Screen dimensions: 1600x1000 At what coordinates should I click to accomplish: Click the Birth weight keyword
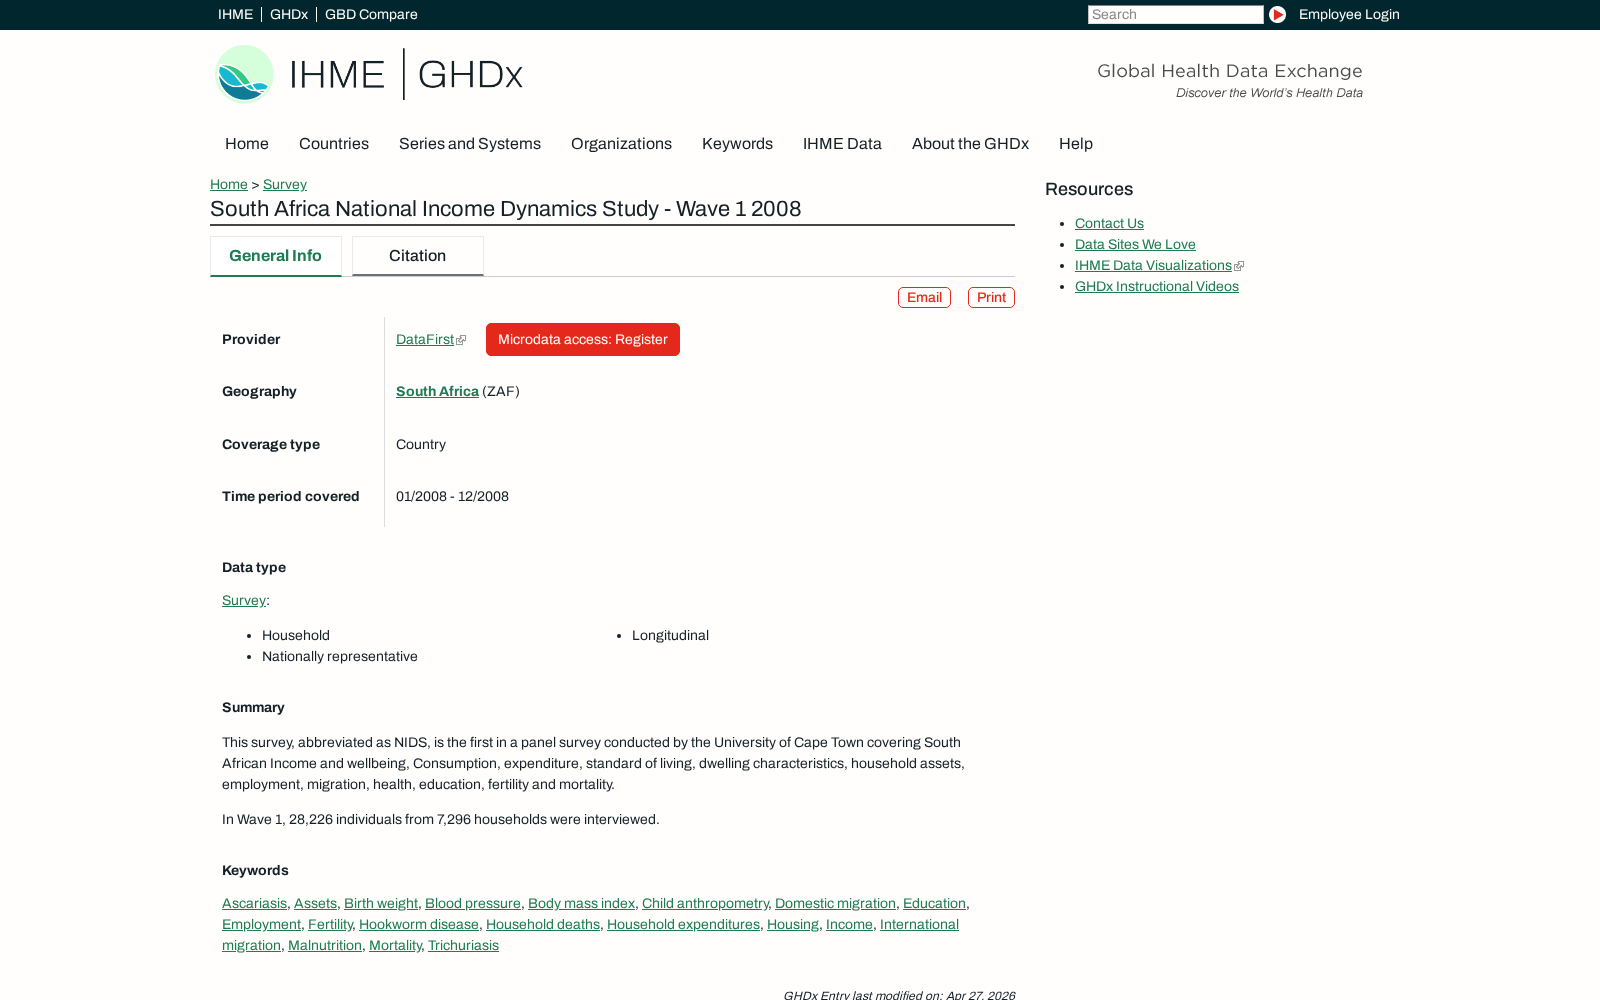(381, 904)
